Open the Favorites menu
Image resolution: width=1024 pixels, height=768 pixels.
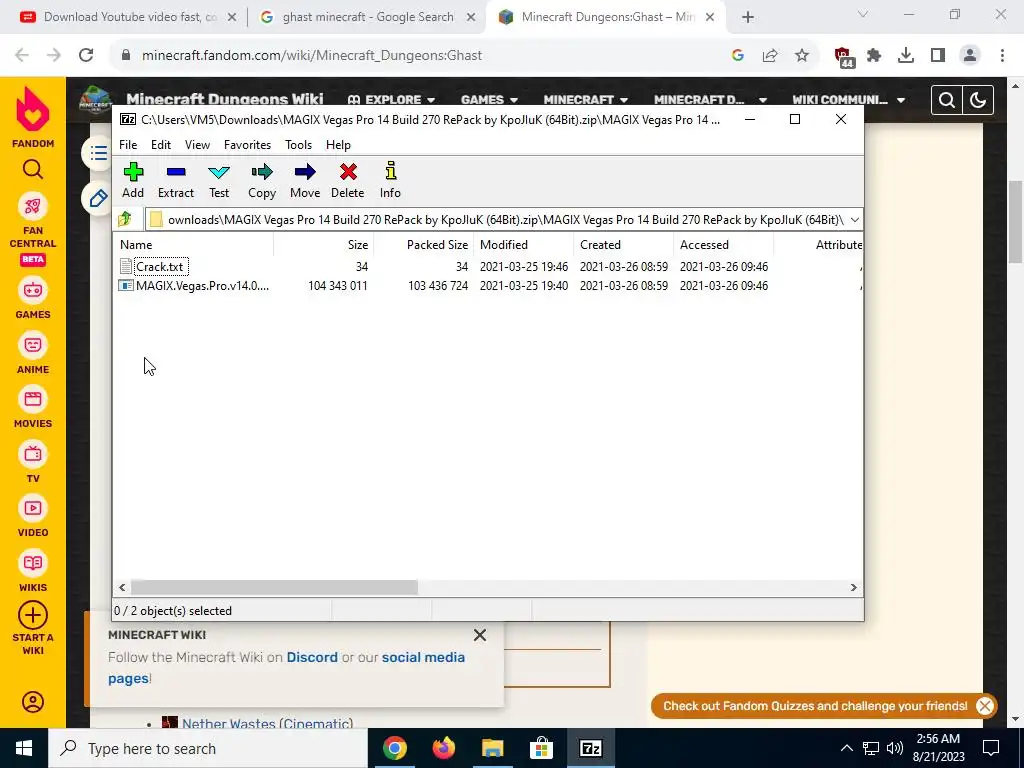coord(247,145)
